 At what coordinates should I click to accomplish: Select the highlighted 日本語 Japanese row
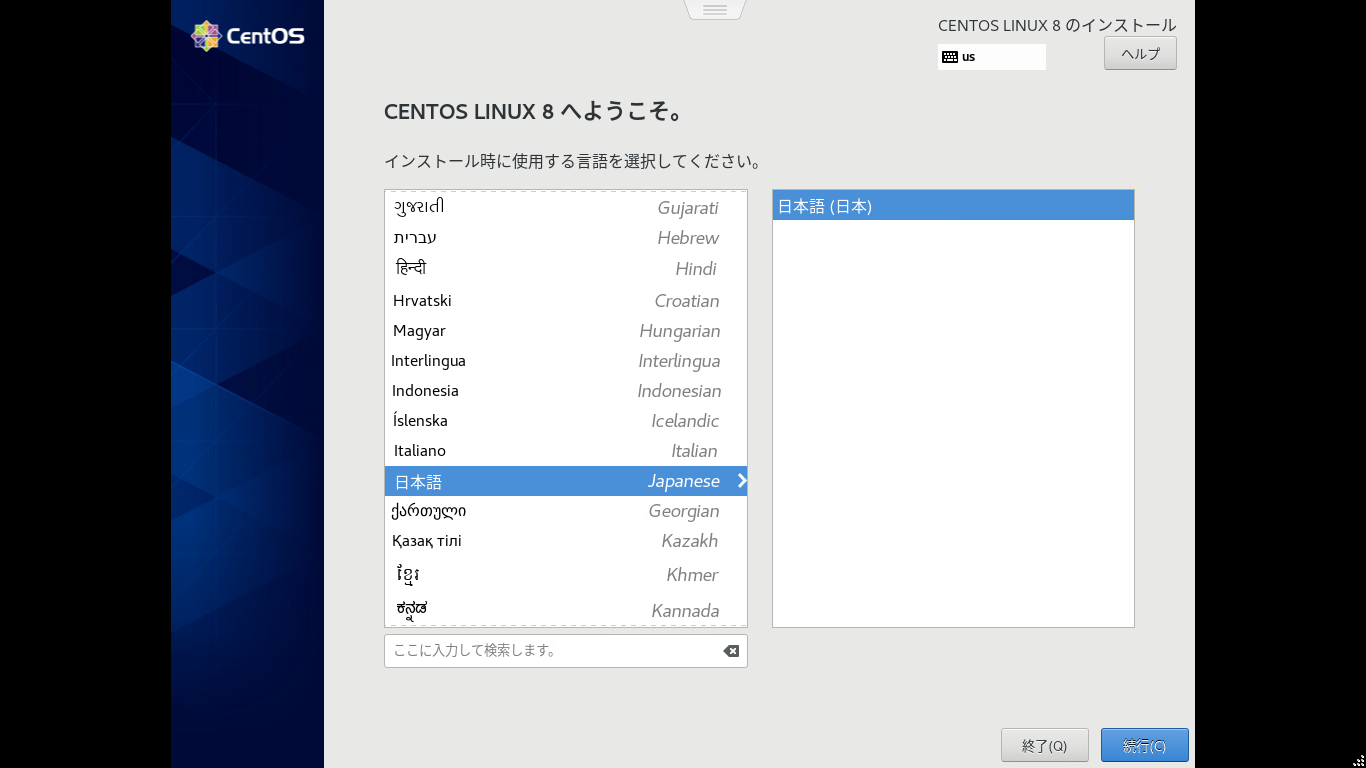[566, 481]
